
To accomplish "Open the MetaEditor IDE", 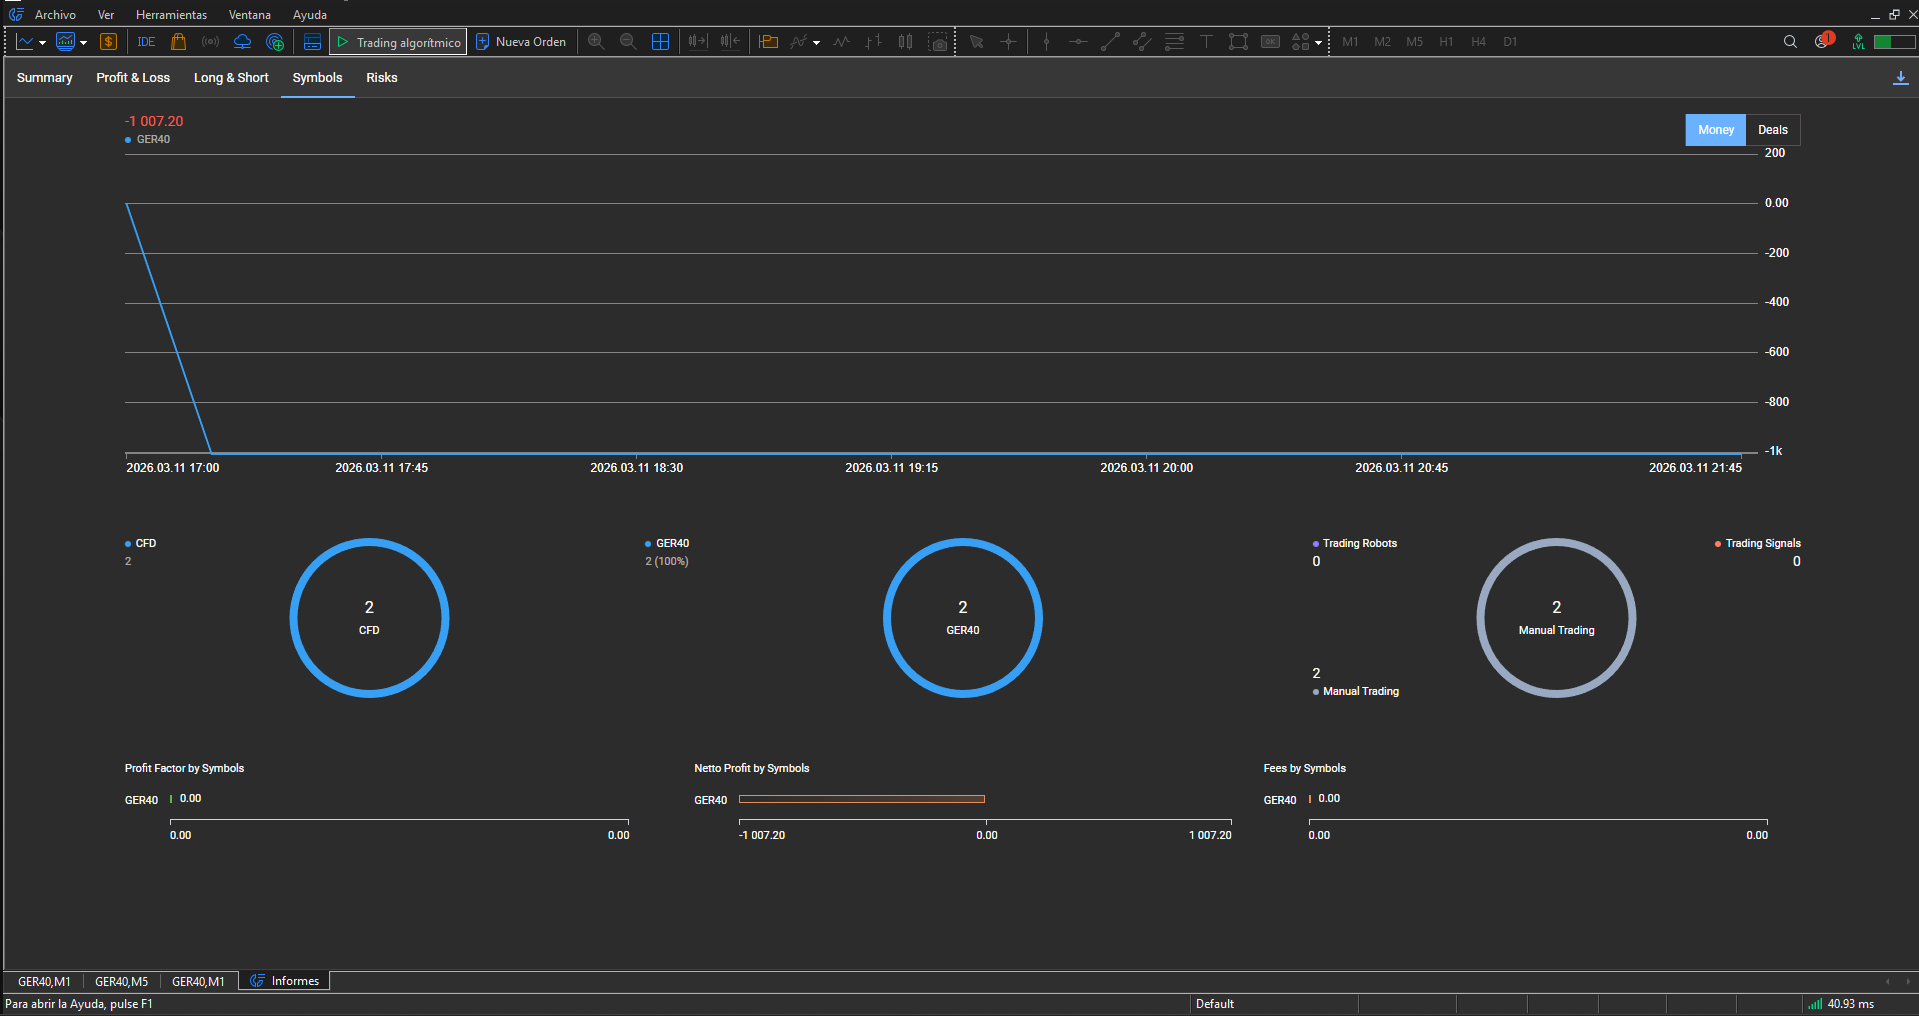I will tap(146, 42).
